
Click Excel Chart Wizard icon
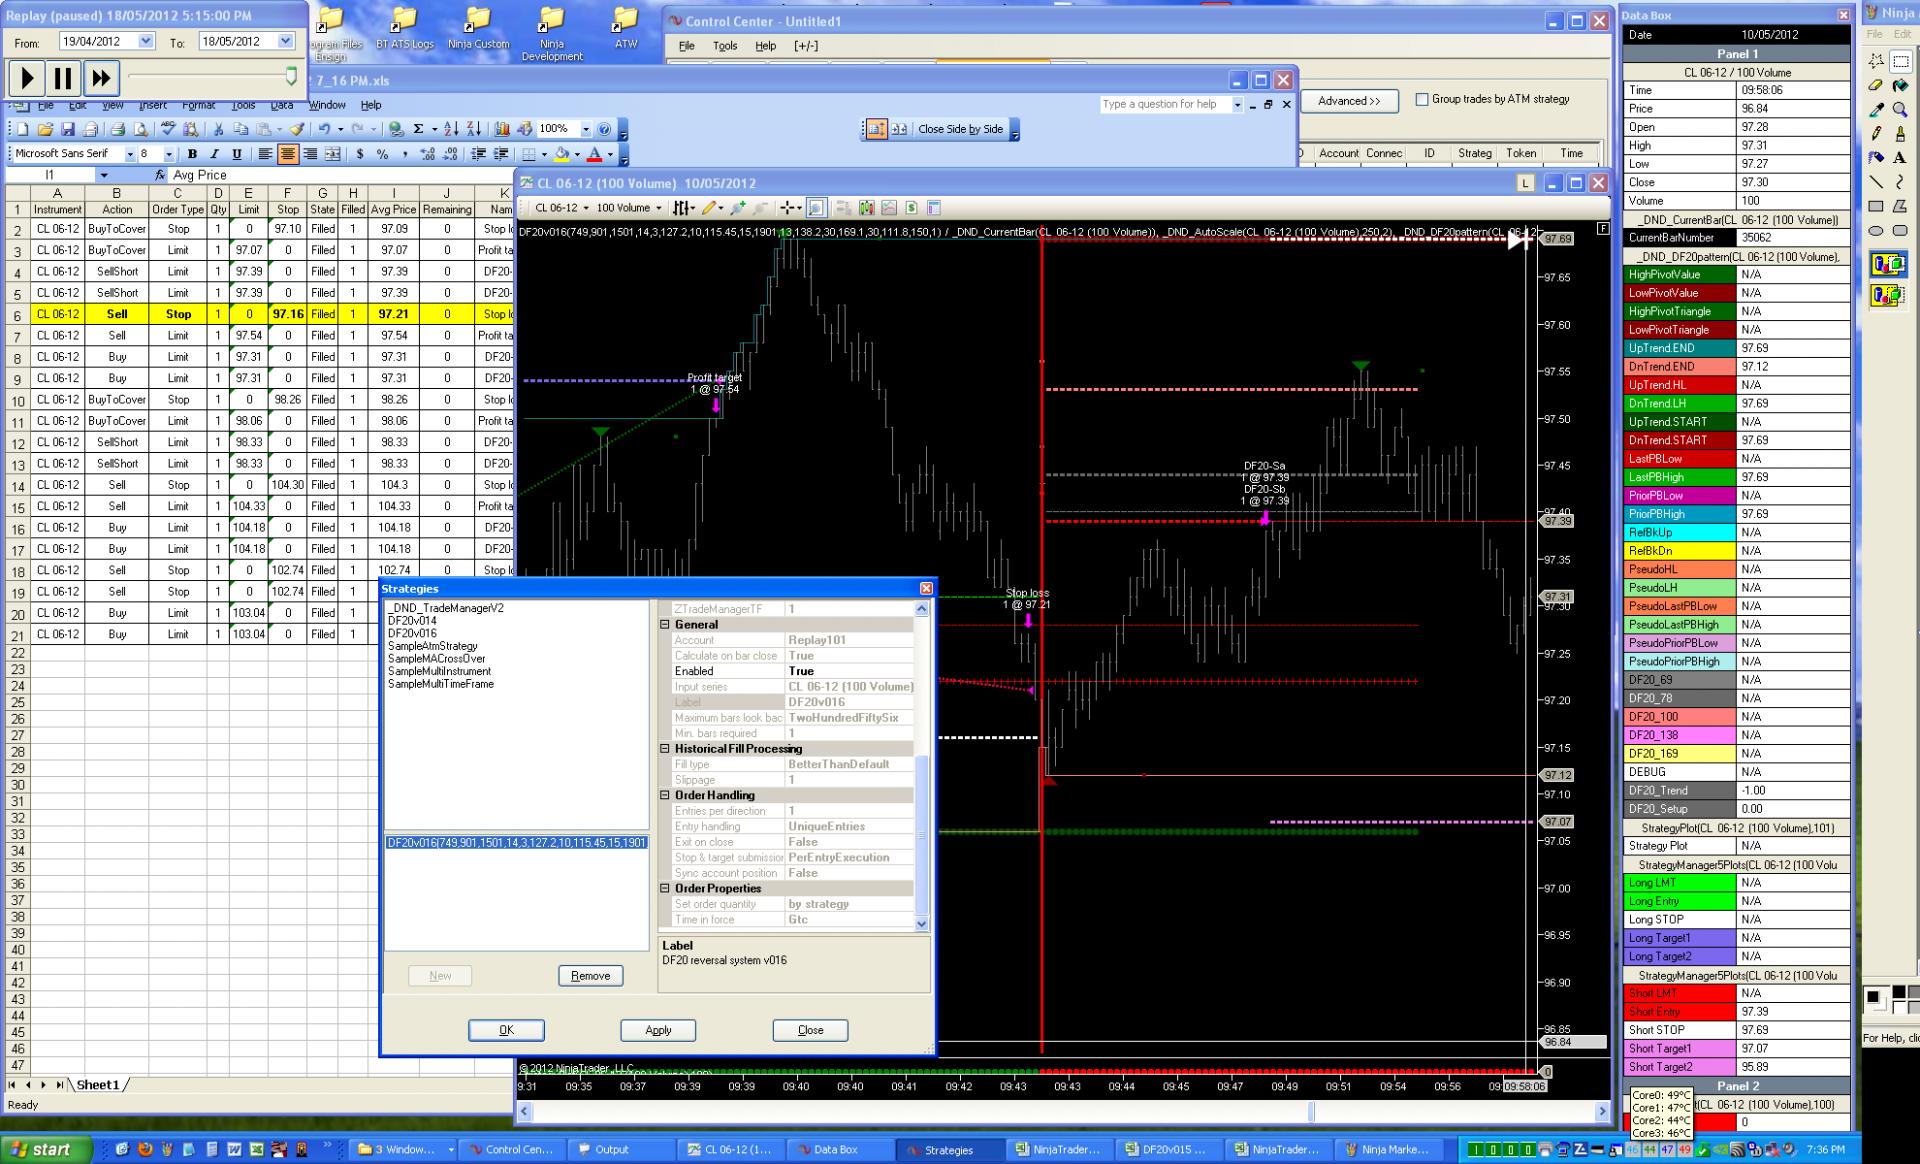coord(502,129)
